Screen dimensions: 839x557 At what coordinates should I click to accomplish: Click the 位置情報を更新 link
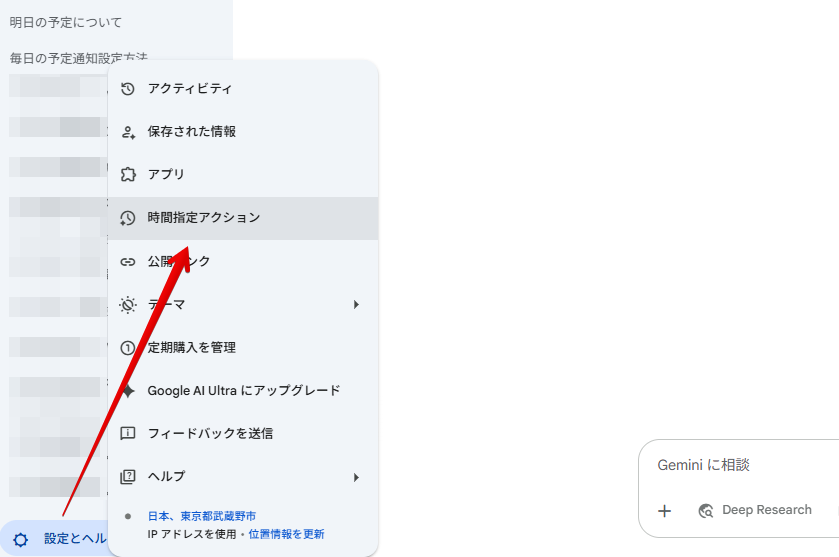tap(286, 534)
